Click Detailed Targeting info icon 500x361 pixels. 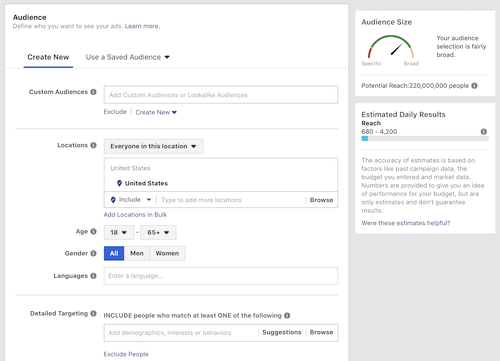(93, 313)
